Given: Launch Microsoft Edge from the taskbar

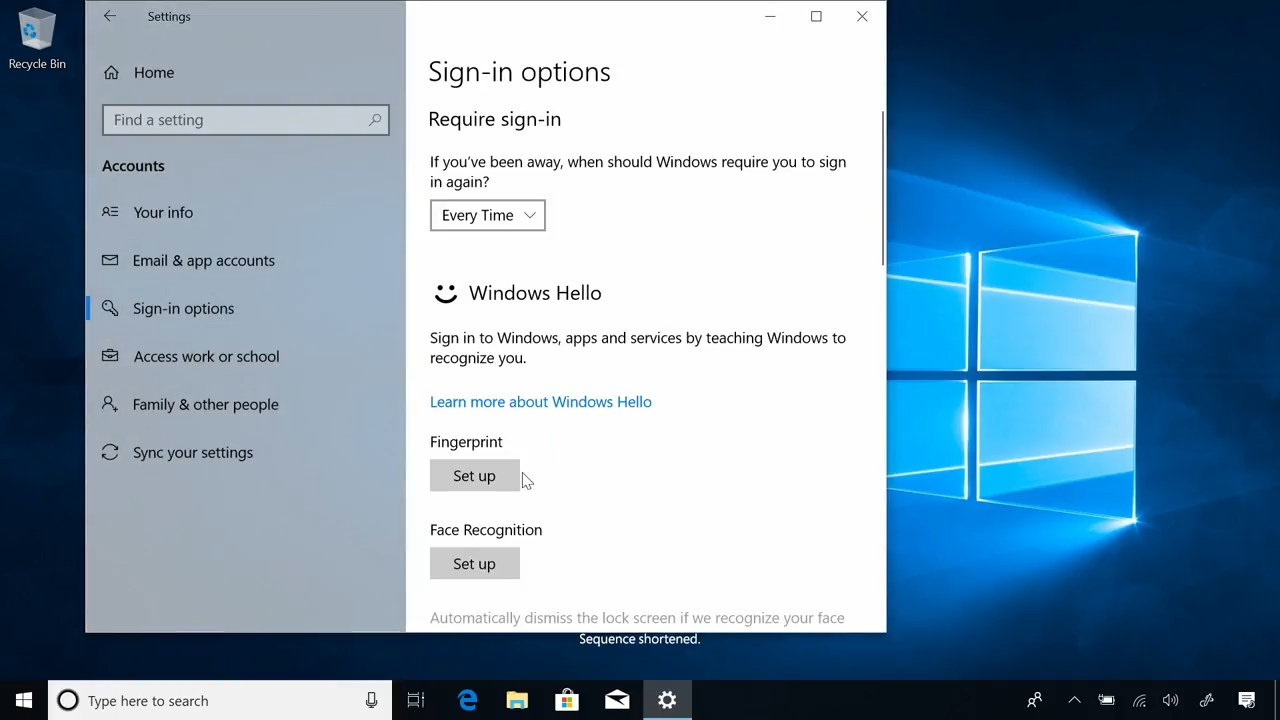Looking at the screenshot, I should pos(467,701).
